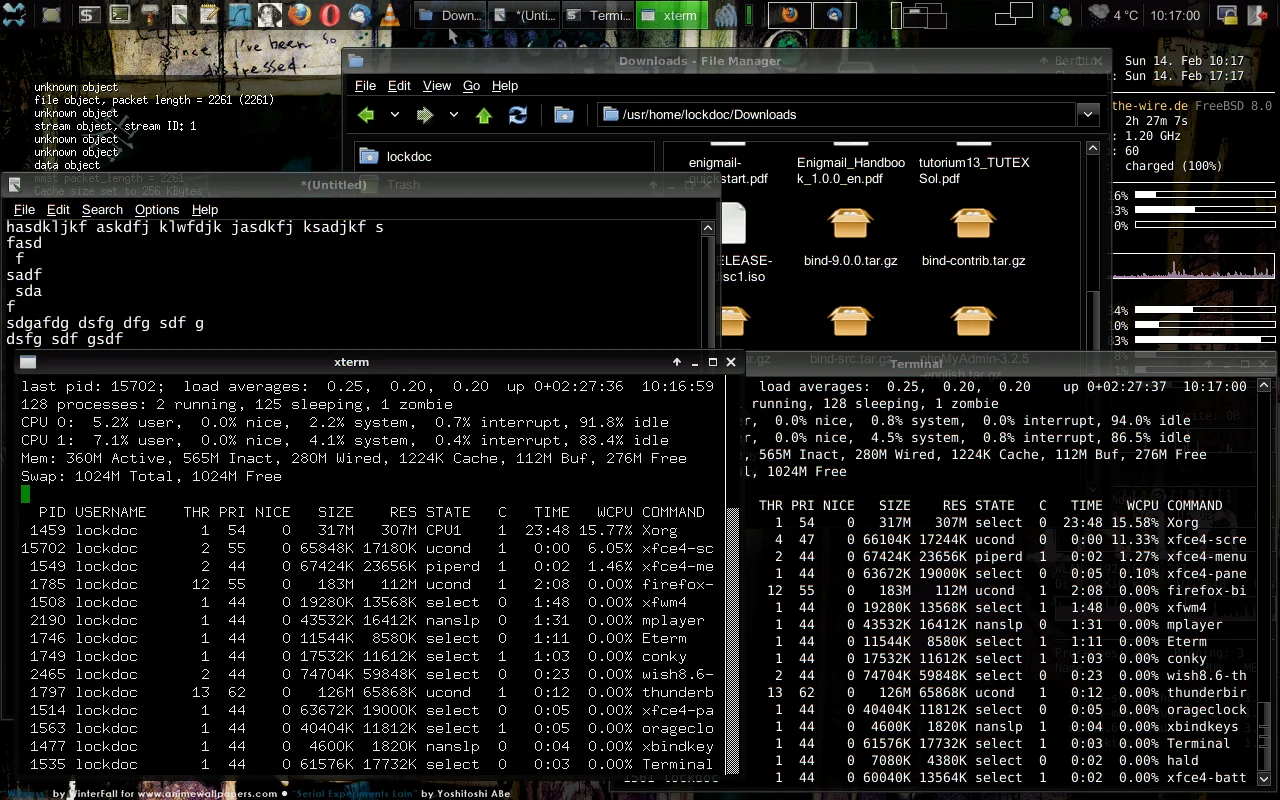Expand the back history dropdown arrow
Image resolution: width=1280 pixels, height=800 pixels.
tap(394, 115)
